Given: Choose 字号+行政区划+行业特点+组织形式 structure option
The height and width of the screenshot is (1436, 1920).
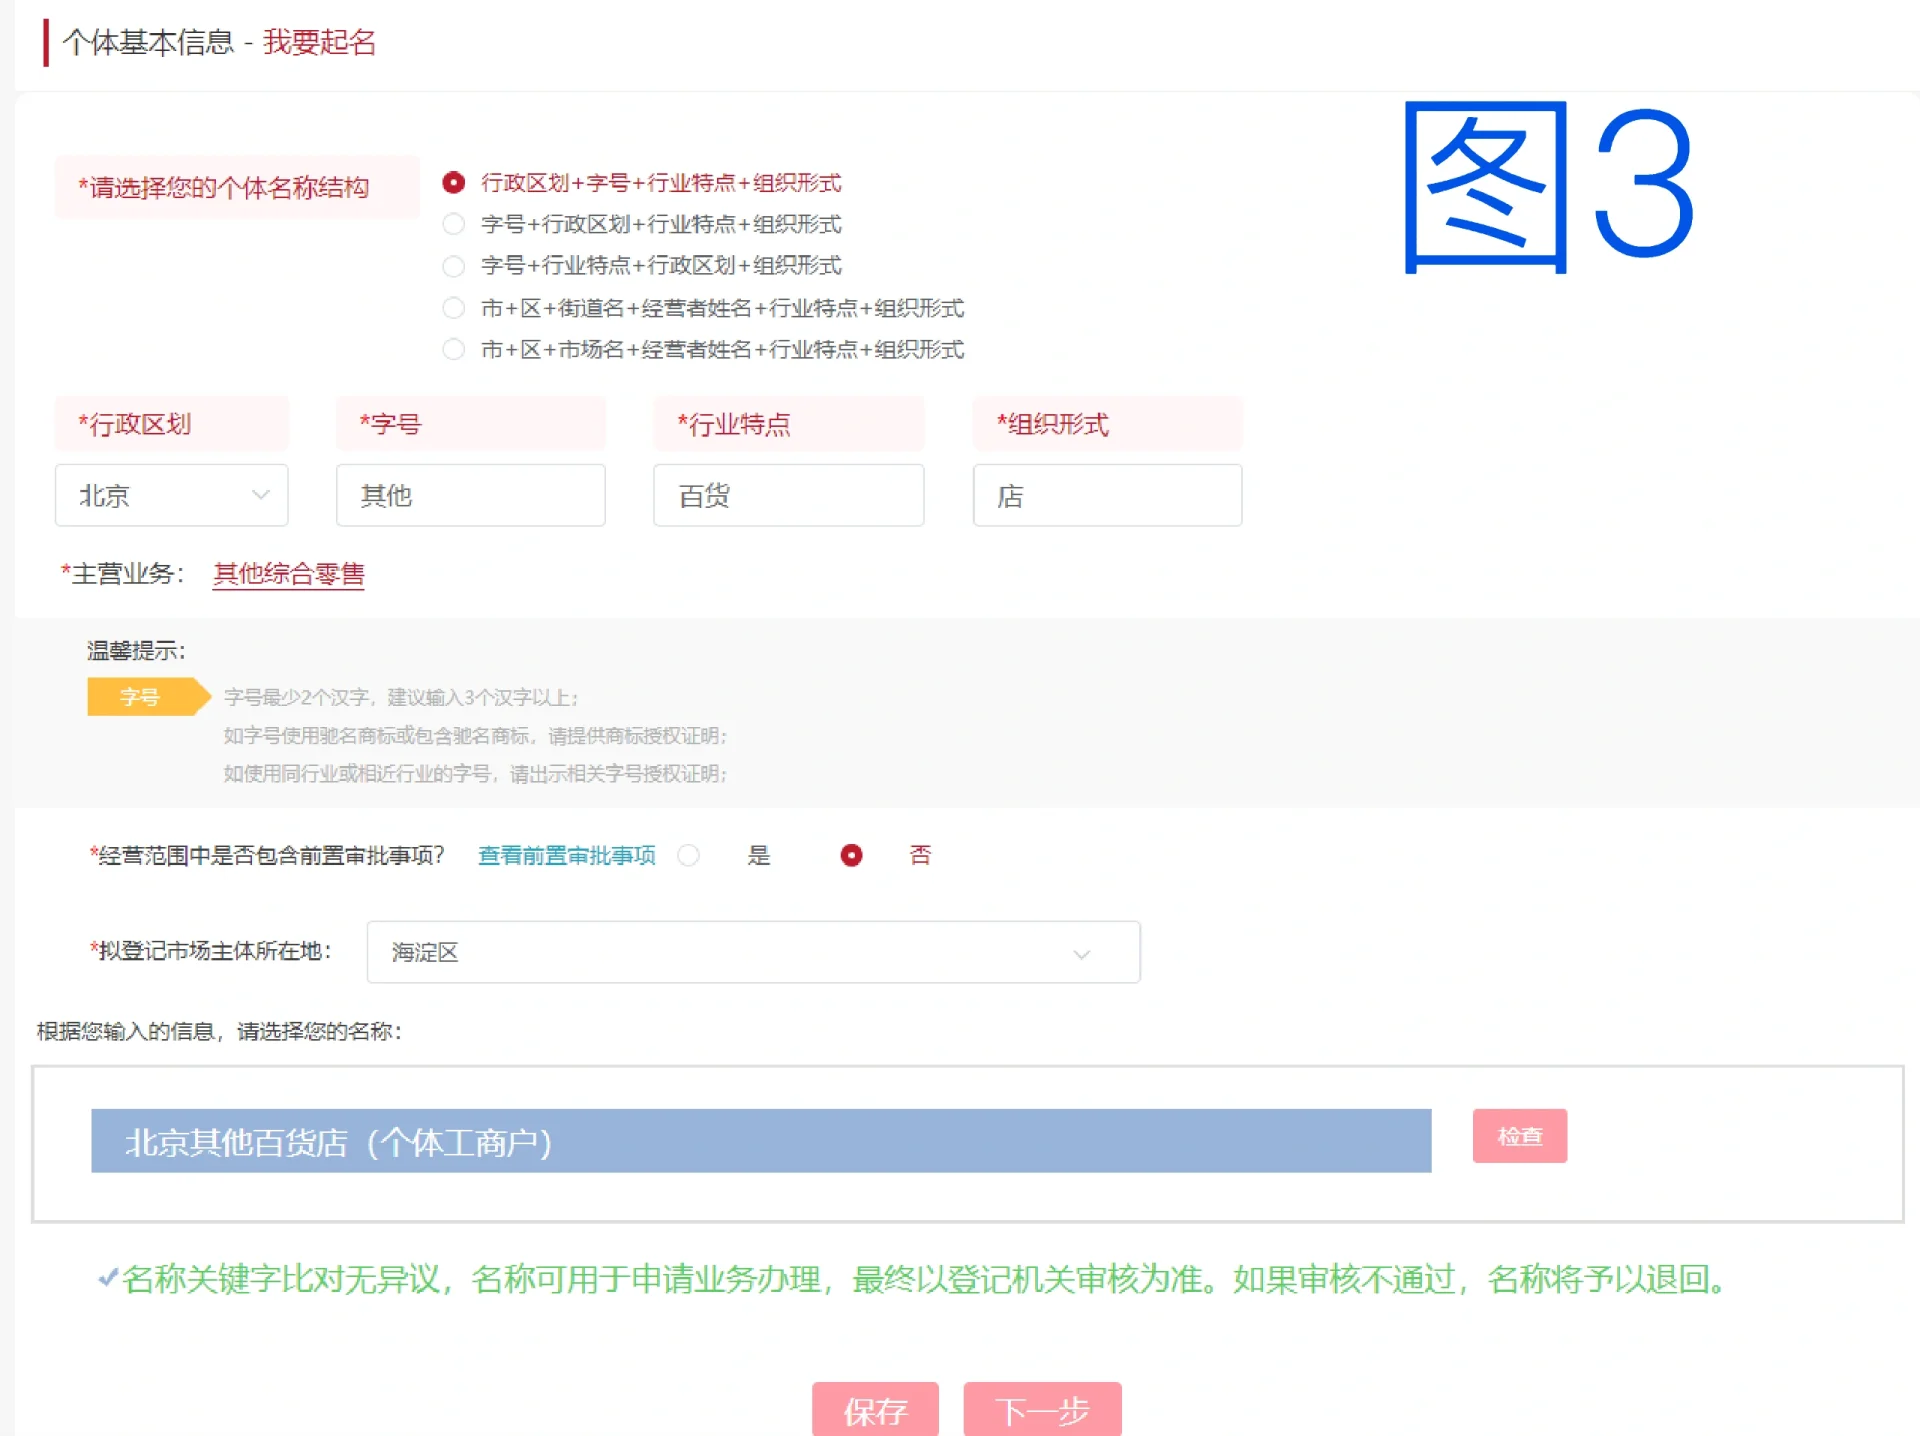Looking at the screenshot, I should coord(453,224).
